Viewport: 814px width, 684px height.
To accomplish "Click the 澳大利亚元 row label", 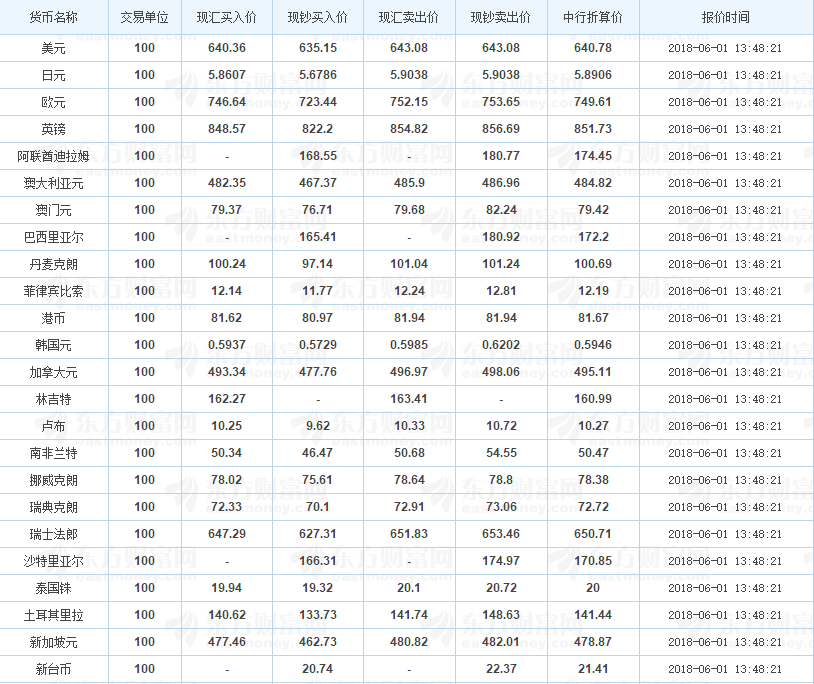I will click(53, 183).
